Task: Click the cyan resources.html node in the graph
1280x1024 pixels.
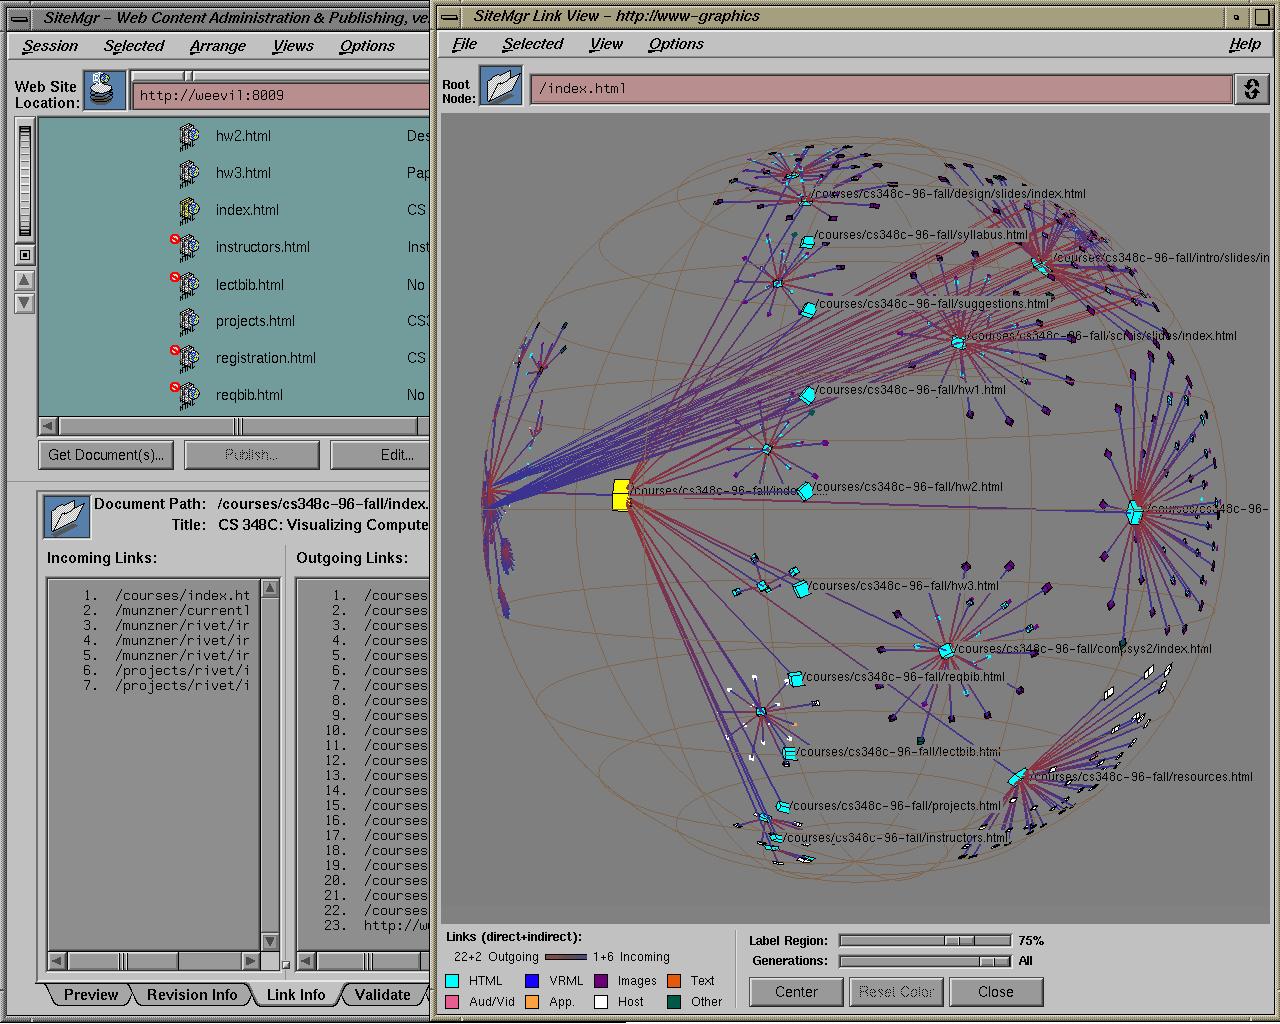Action: tap(1017, 777)
